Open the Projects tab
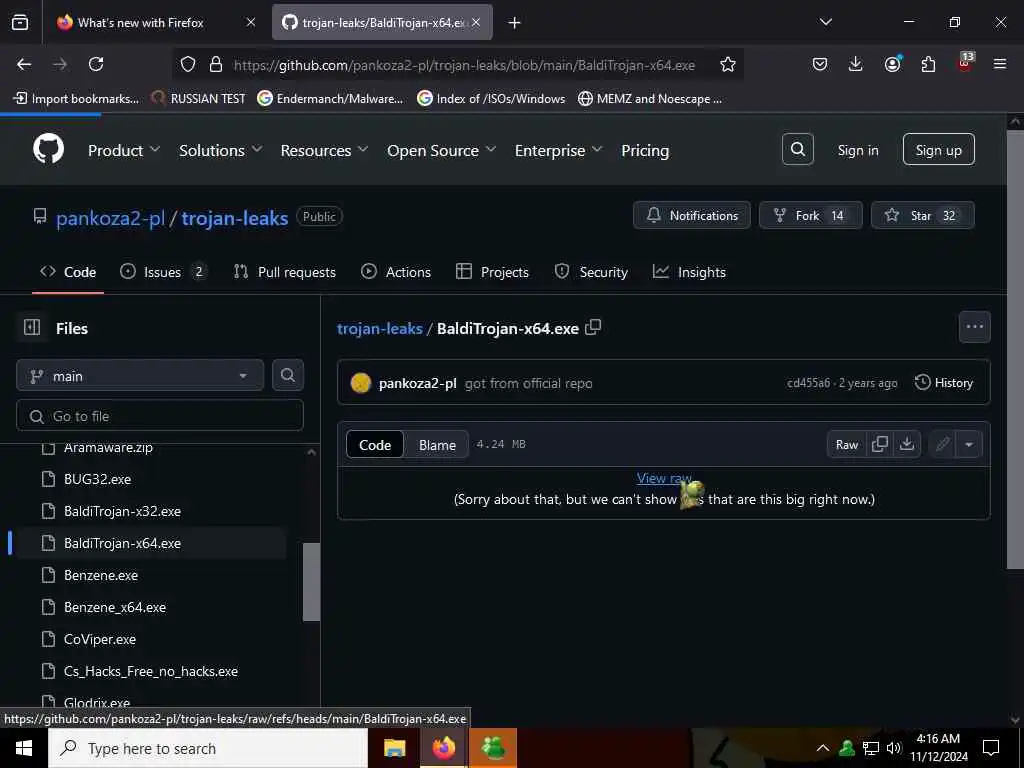Screen dimensions: 1024x768 point(492,272)
